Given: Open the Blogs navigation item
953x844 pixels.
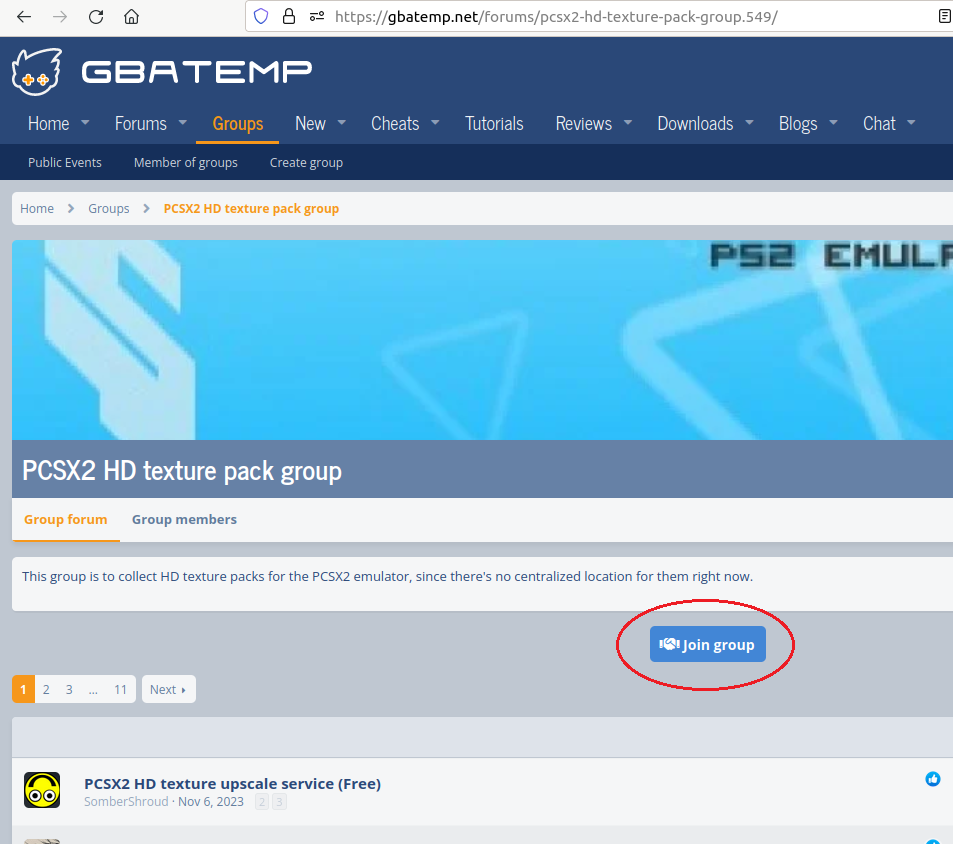Looking at the screenshot, I should [x=798, y=123].
